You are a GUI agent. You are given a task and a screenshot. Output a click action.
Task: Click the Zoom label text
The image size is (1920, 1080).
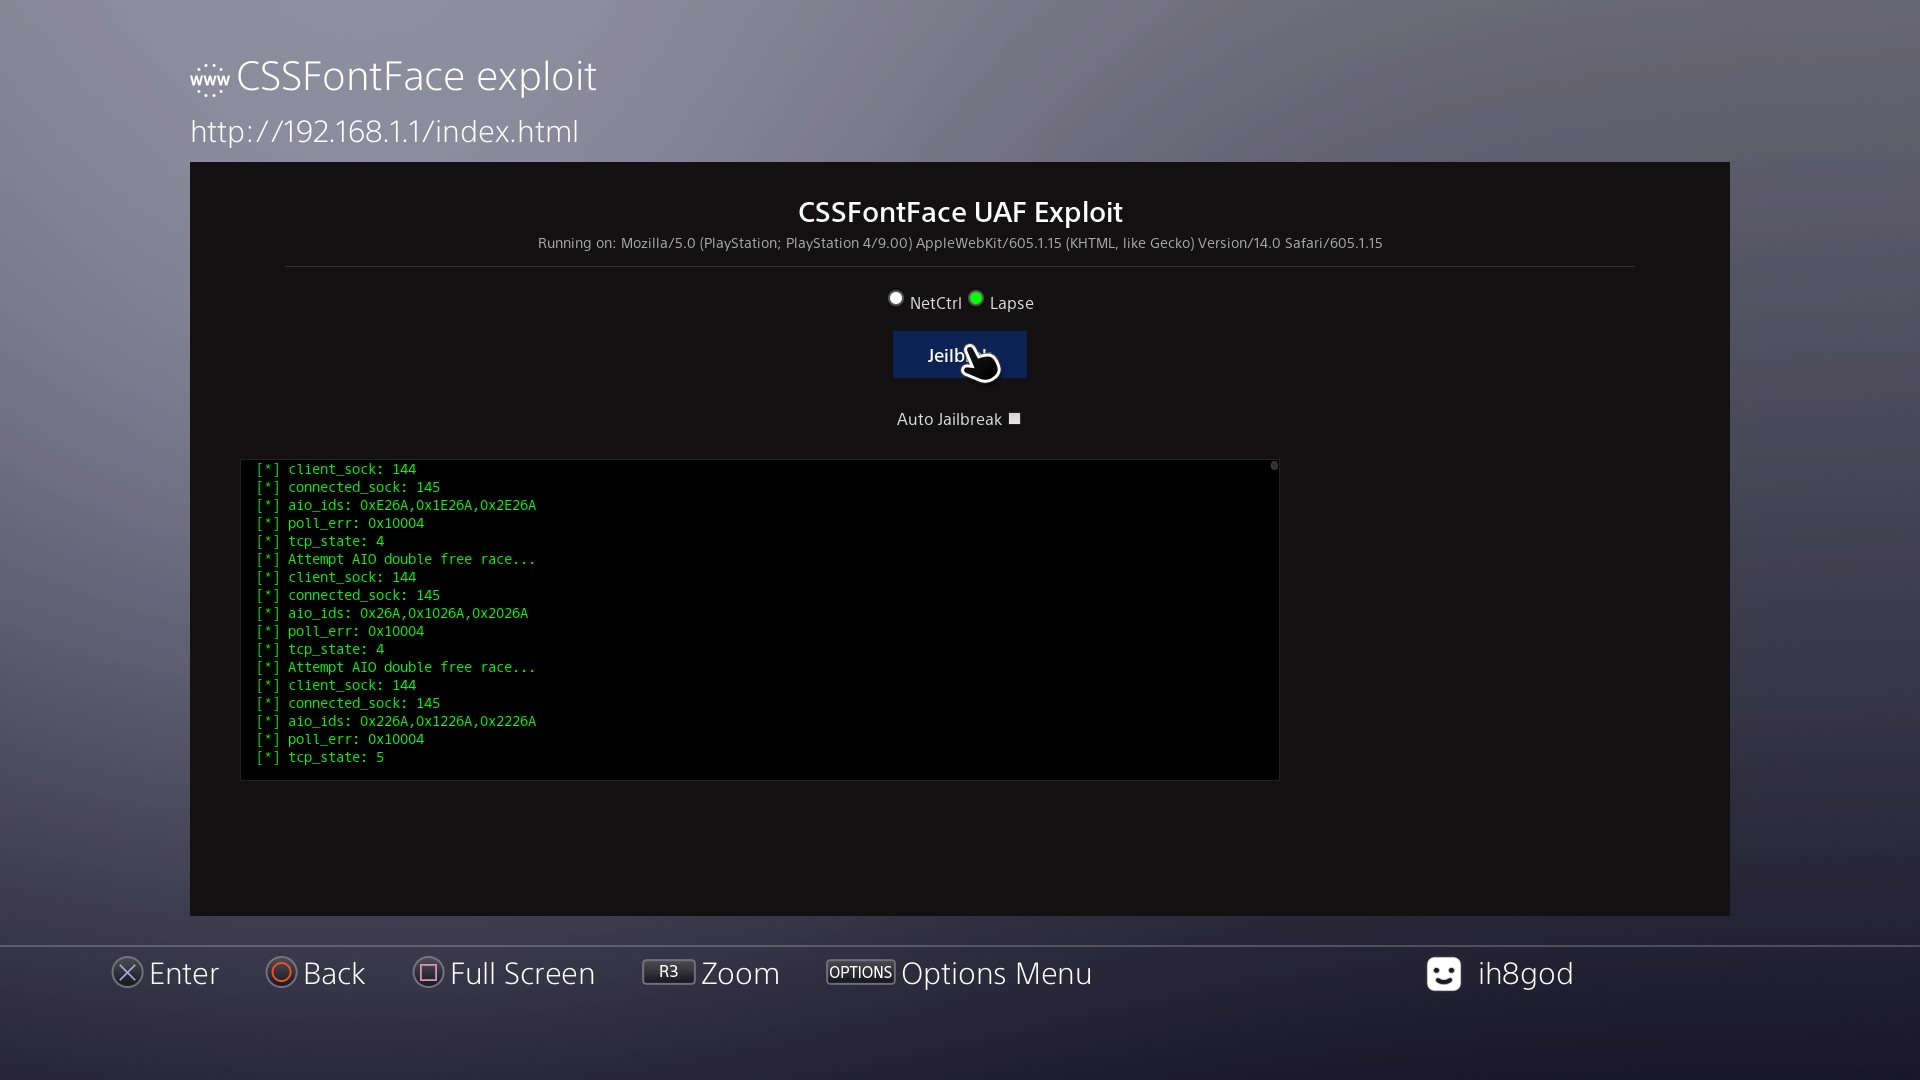(740, 973)
